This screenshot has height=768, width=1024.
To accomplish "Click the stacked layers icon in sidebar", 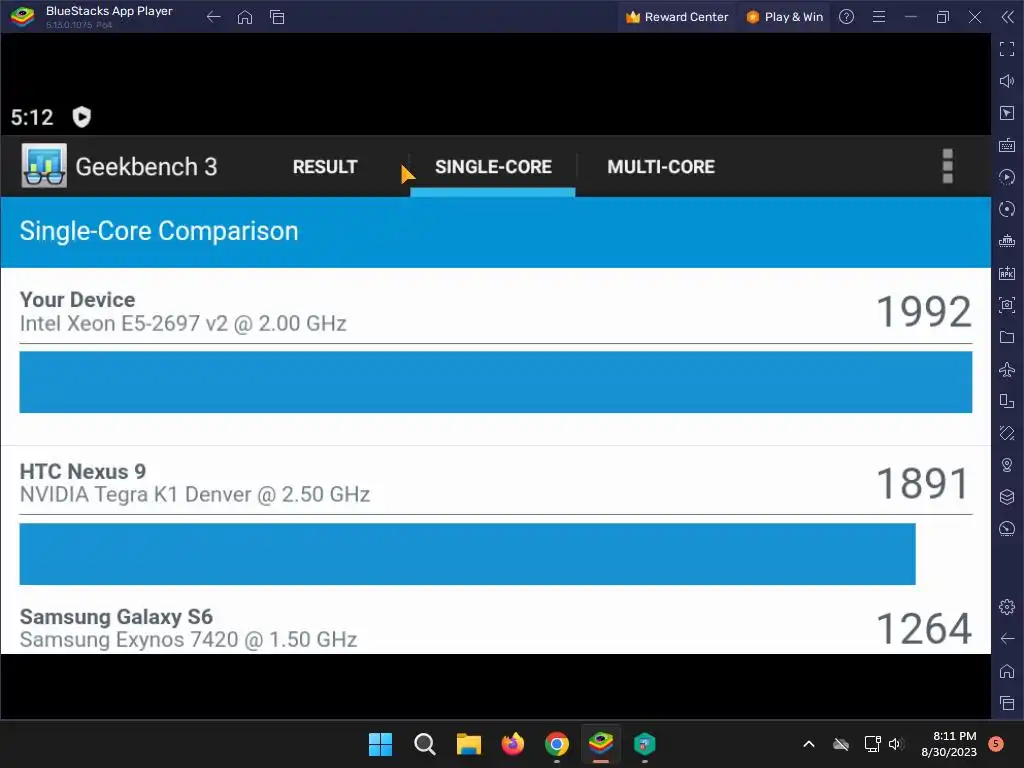I will (1006, 497).
